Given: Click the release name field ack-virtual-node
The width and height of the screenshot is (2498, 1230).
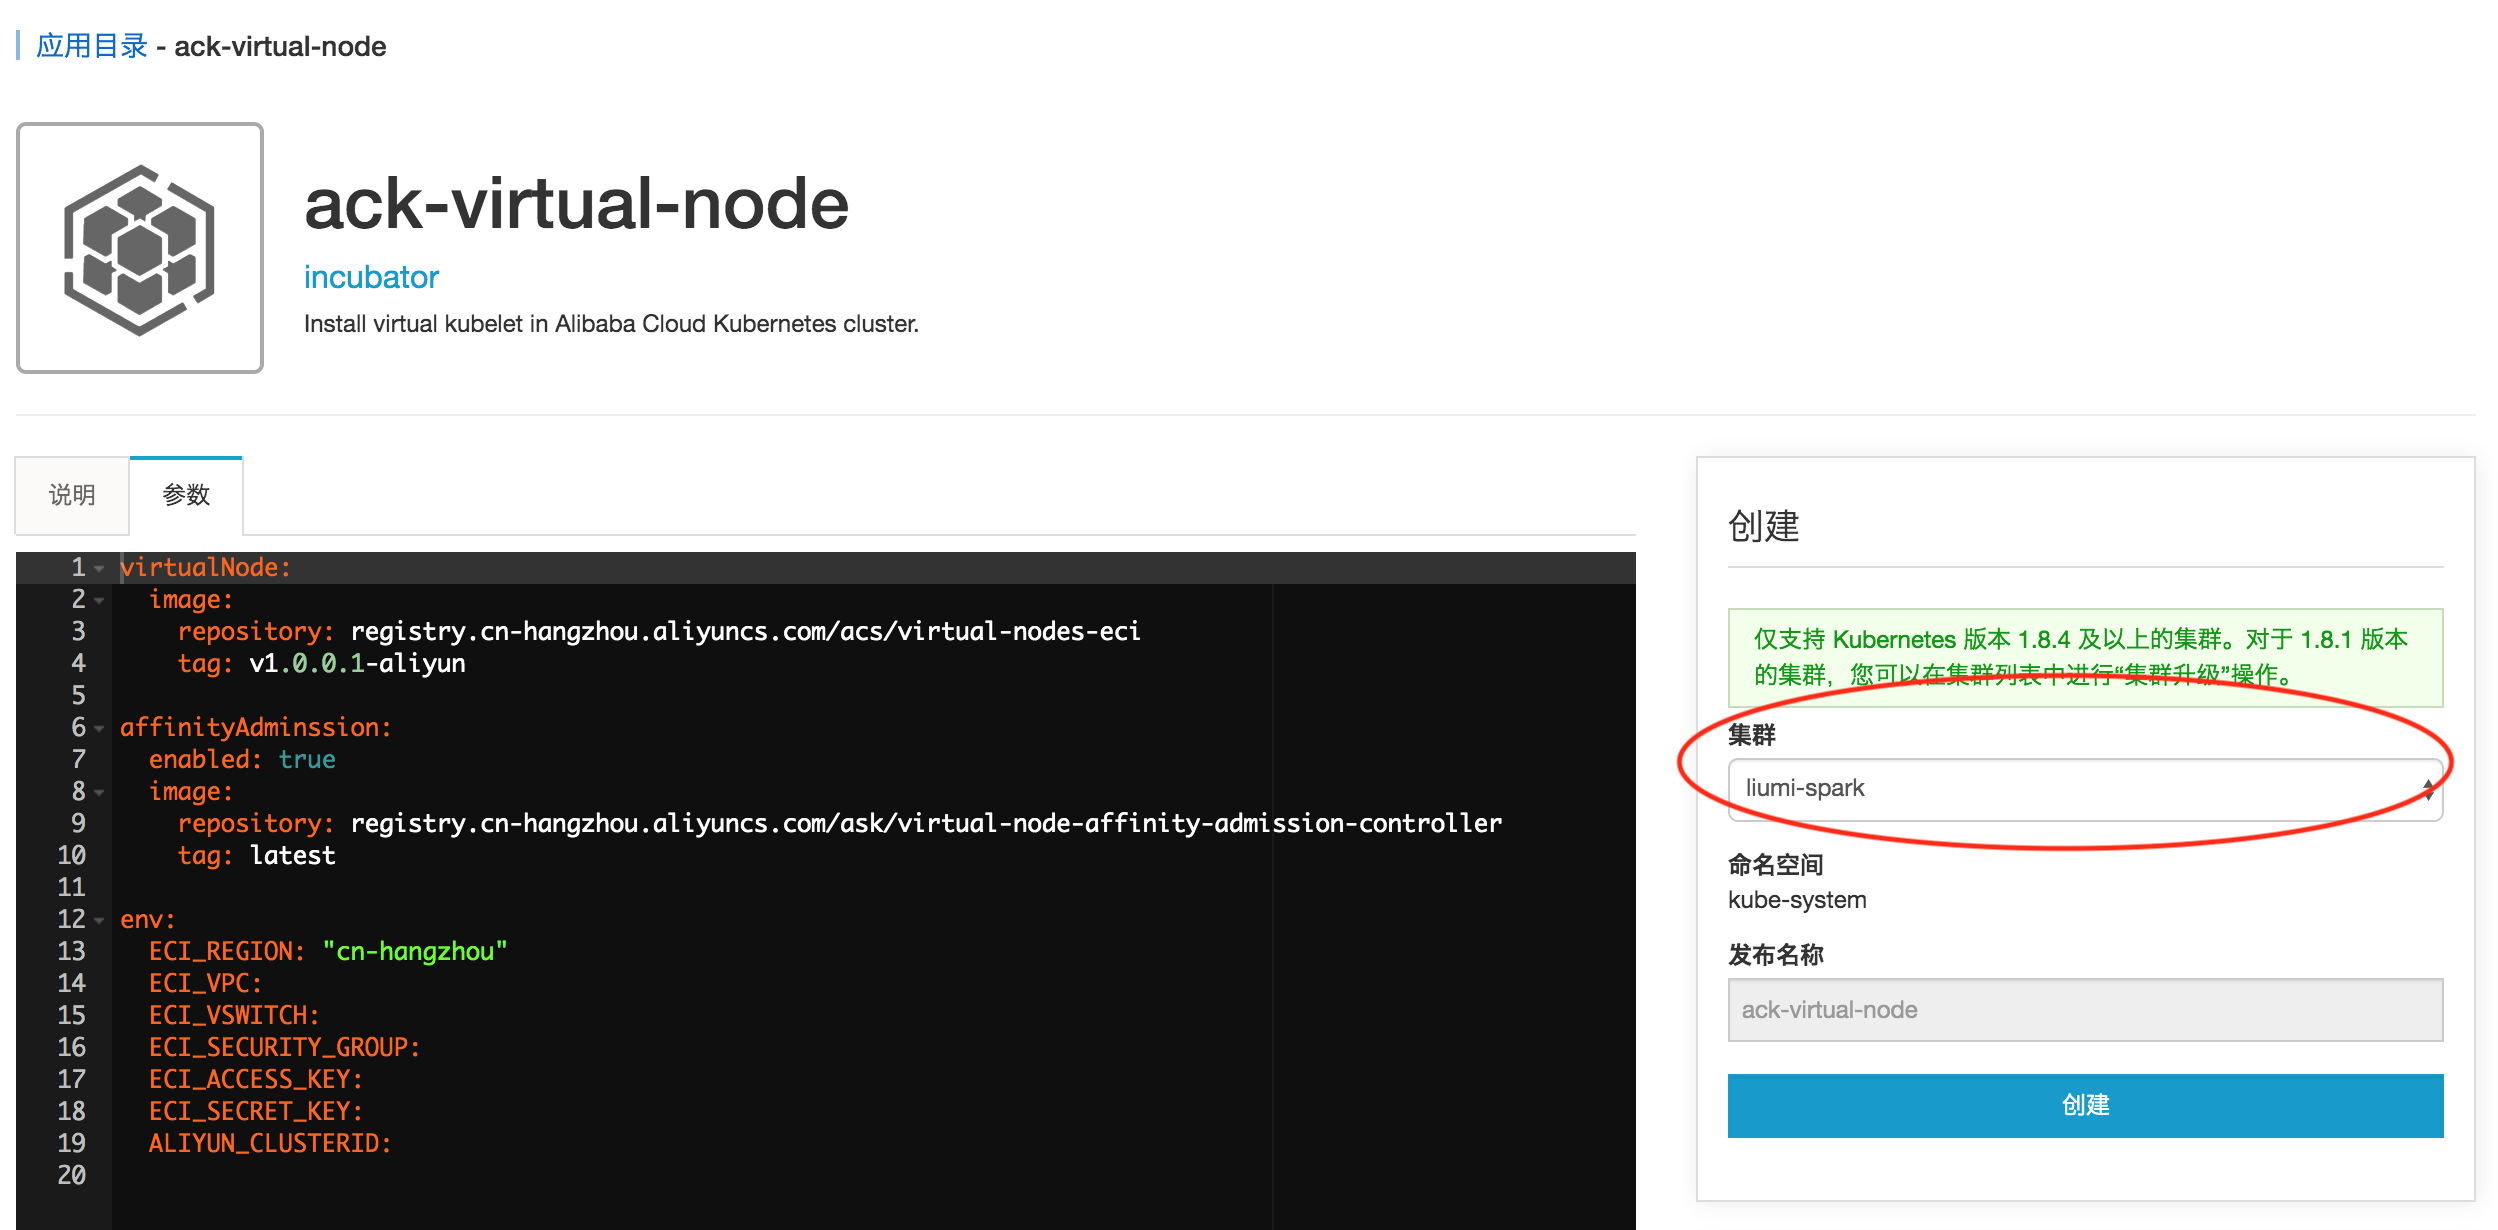Looking at the screenshot, I should tap(2084, 1010).
